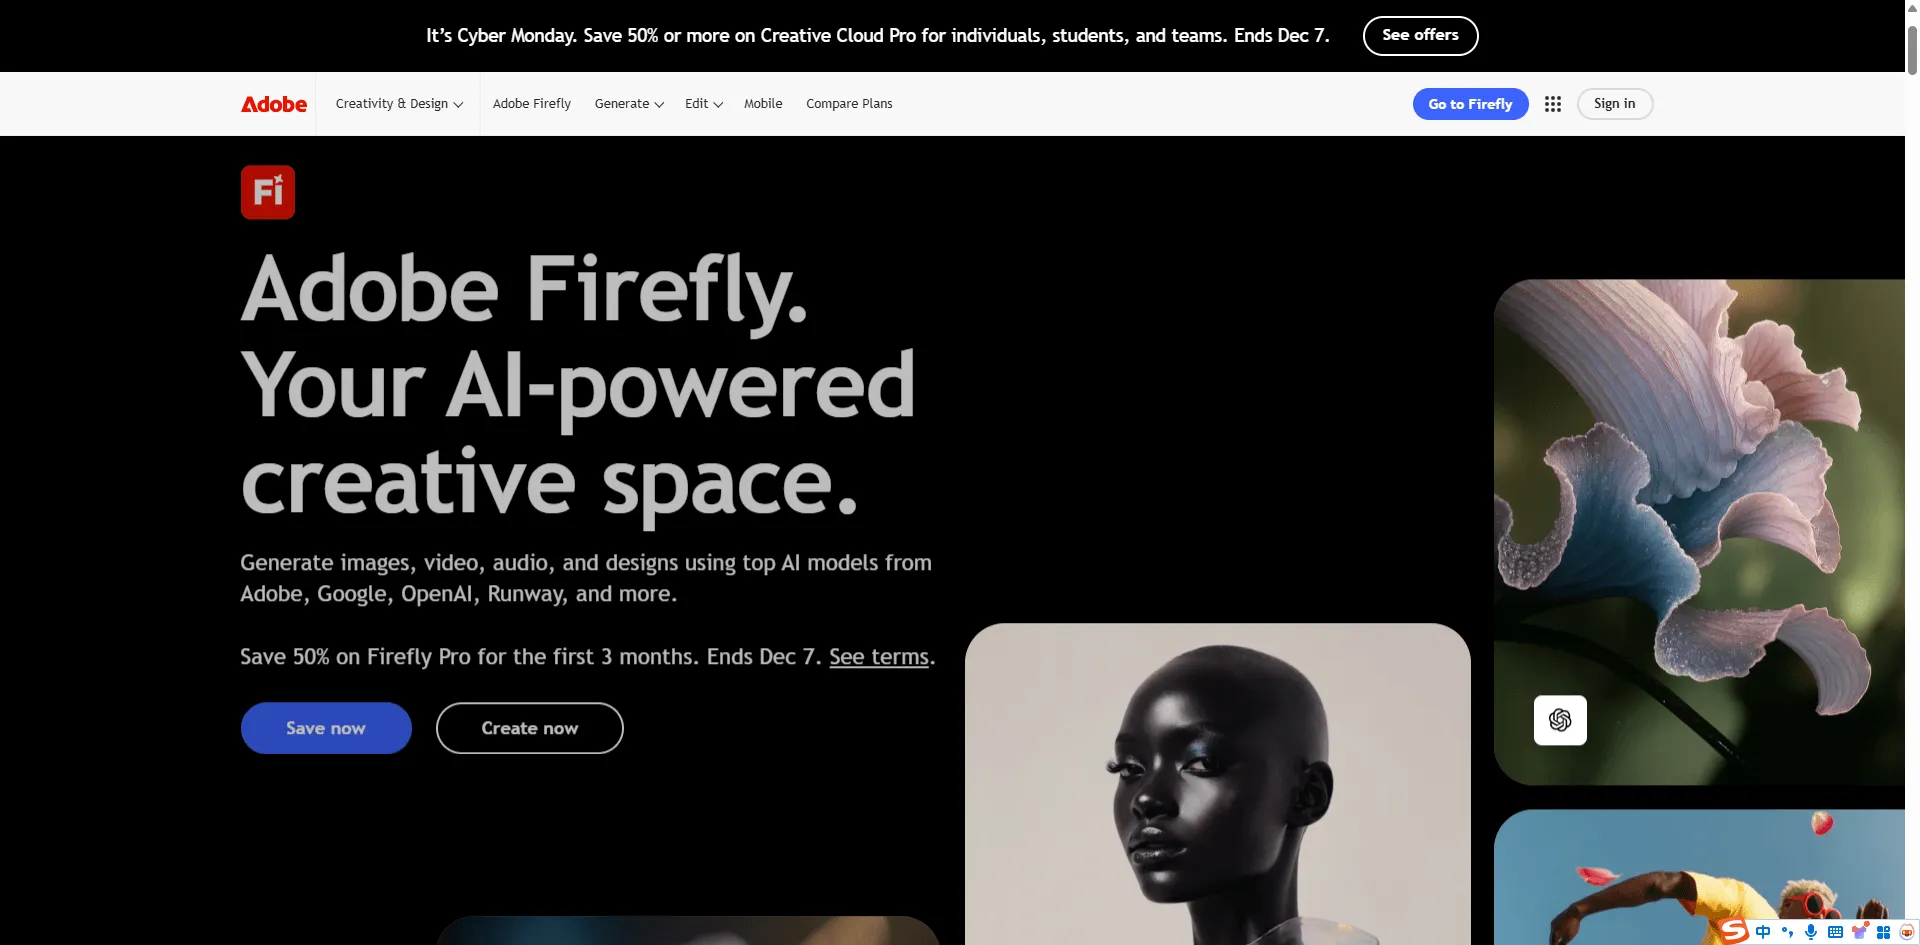Open the Edit dropdown in navigation
Screen dimensions: 1920x945
tap(703, 104)
